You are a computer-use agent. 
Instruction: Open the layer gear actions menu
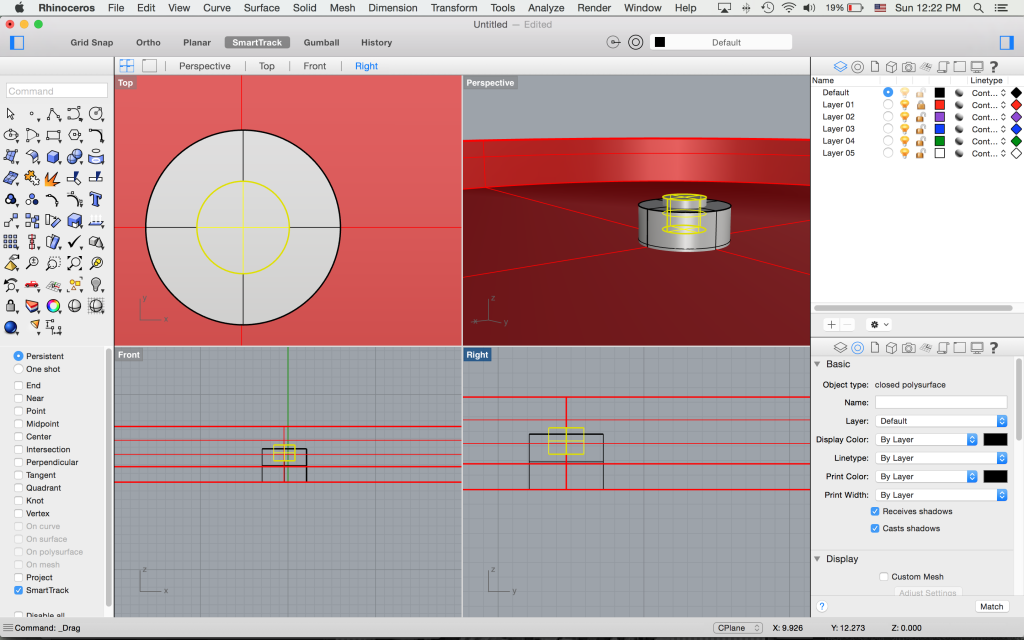(x=878, y=325)
